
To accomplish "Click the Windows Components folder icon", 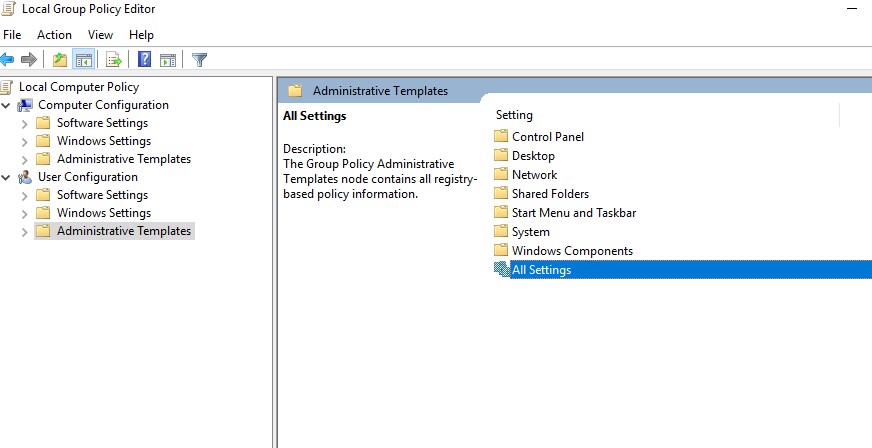I will click(501, 250).
